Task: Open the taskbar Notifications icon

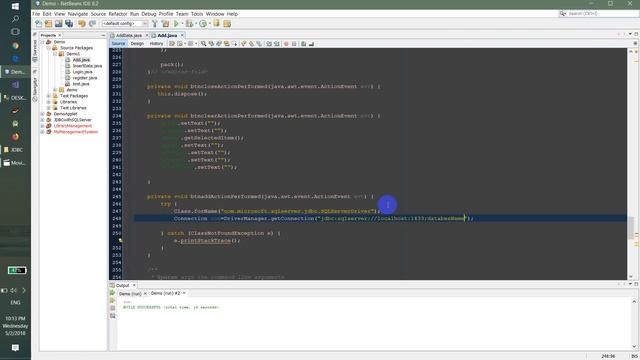Action: pyautogui.click(x=15, y=348)
